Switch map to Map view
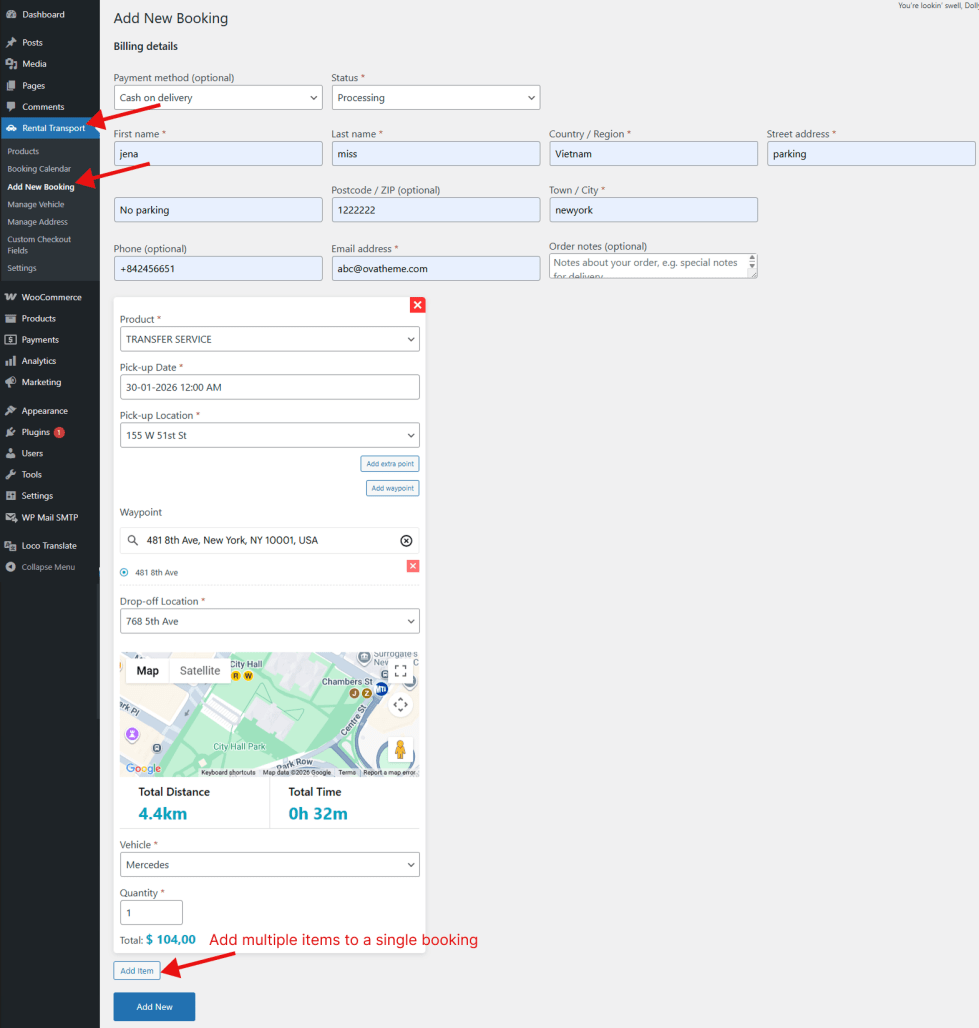979x1028 pixels. pos(147,671)
